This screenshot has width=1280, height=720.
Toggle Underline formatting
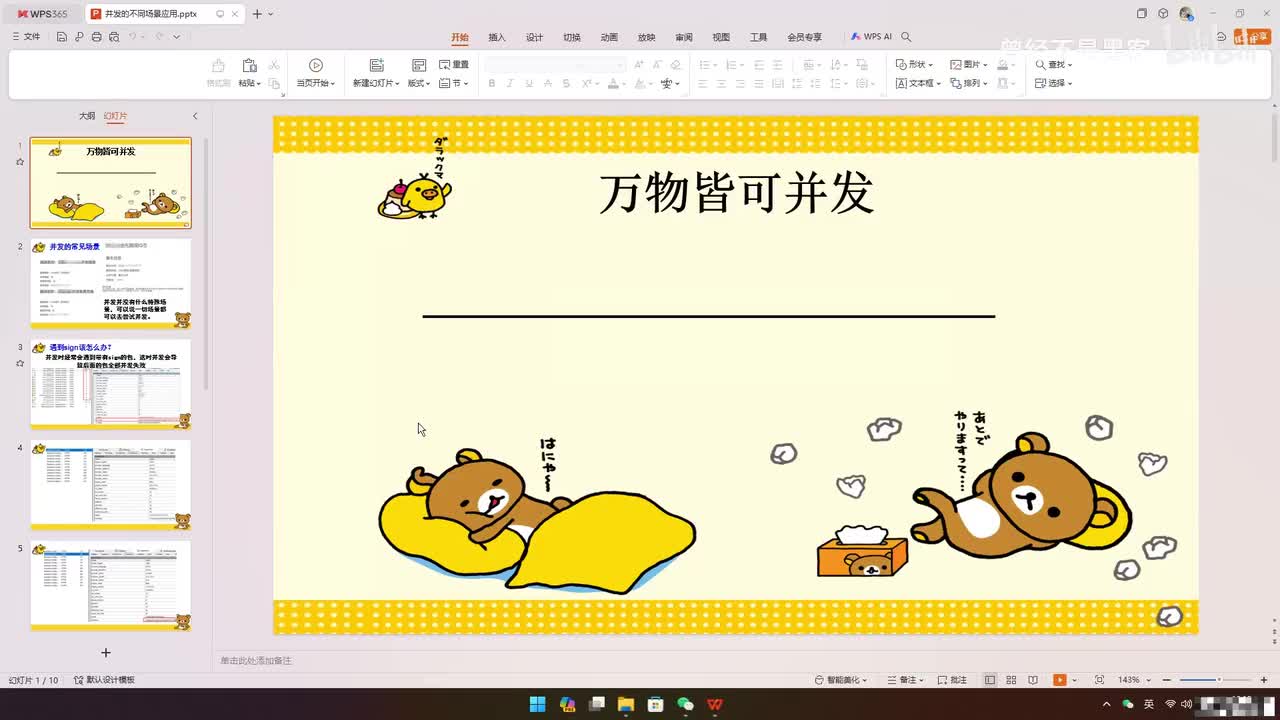click(529, 84)
